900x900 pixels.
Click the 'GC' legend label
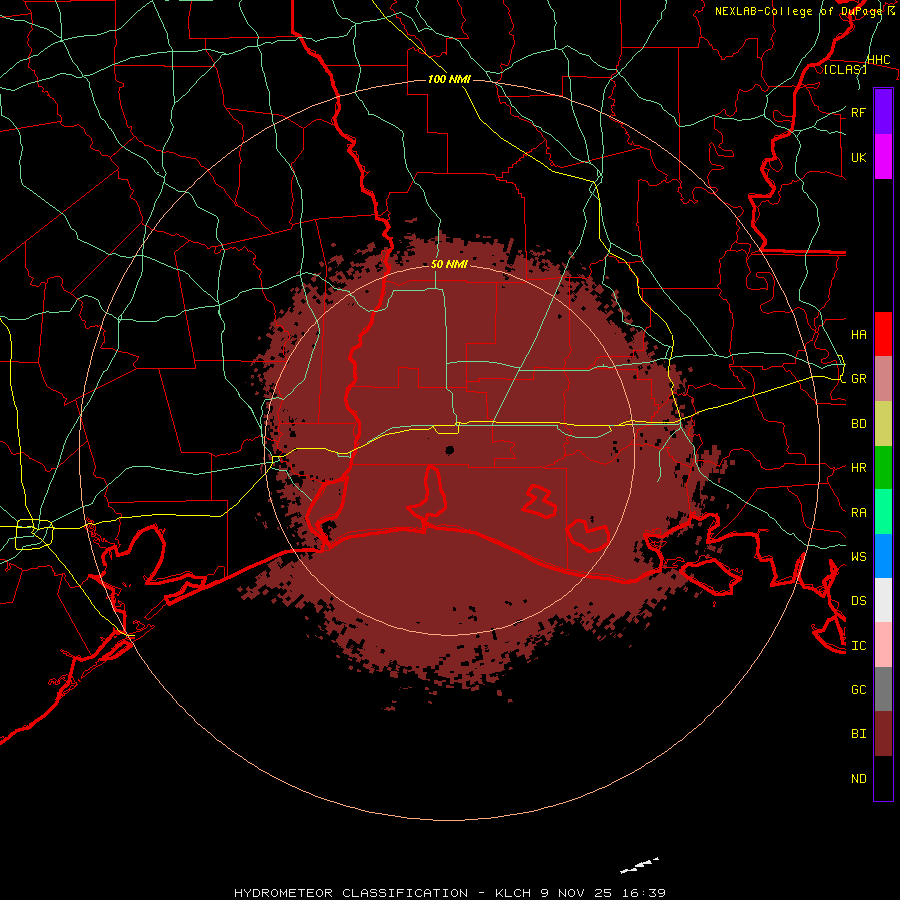tap(859, 689)
